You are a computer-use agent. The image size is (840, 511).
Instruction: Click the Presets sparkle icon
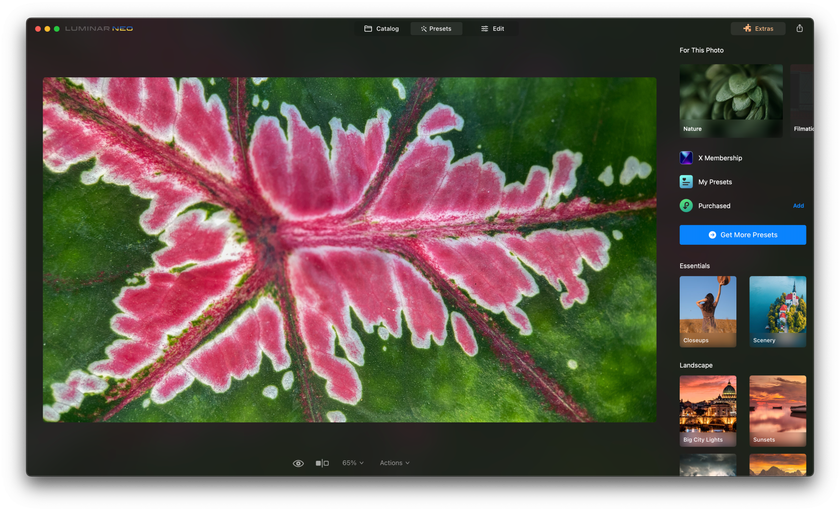(423, 29)
